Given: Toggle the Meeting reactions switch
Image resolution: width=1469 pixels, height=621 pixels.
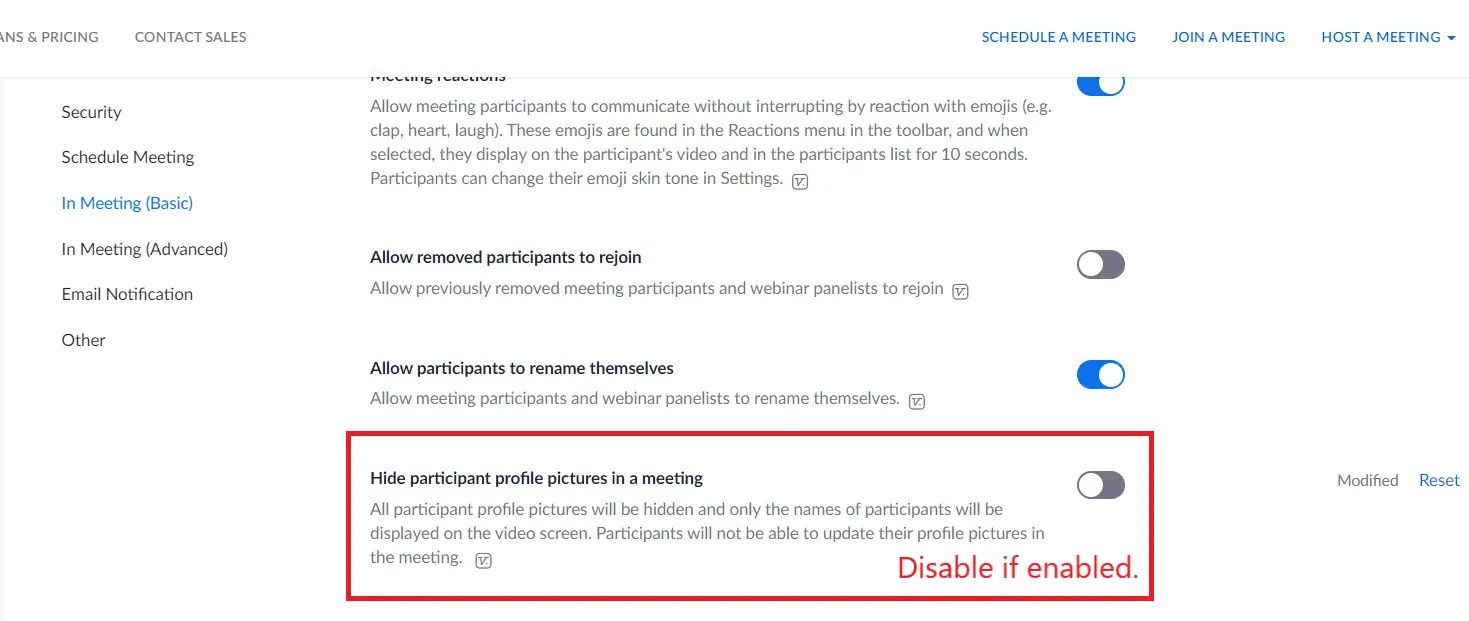Looking at the screenshot, I should click(x=1100, y=83).
